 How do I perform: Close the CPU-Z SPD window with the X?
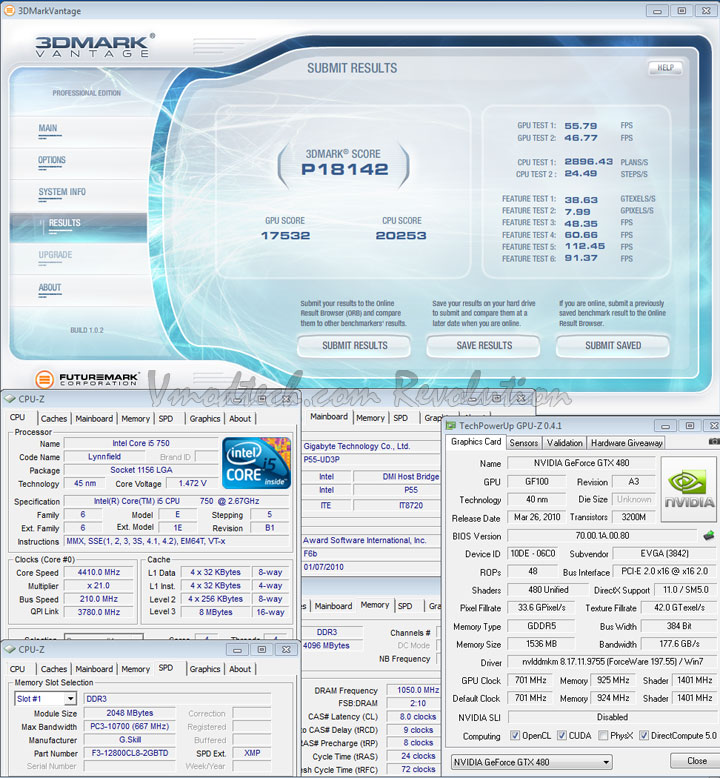click(286, 649)
